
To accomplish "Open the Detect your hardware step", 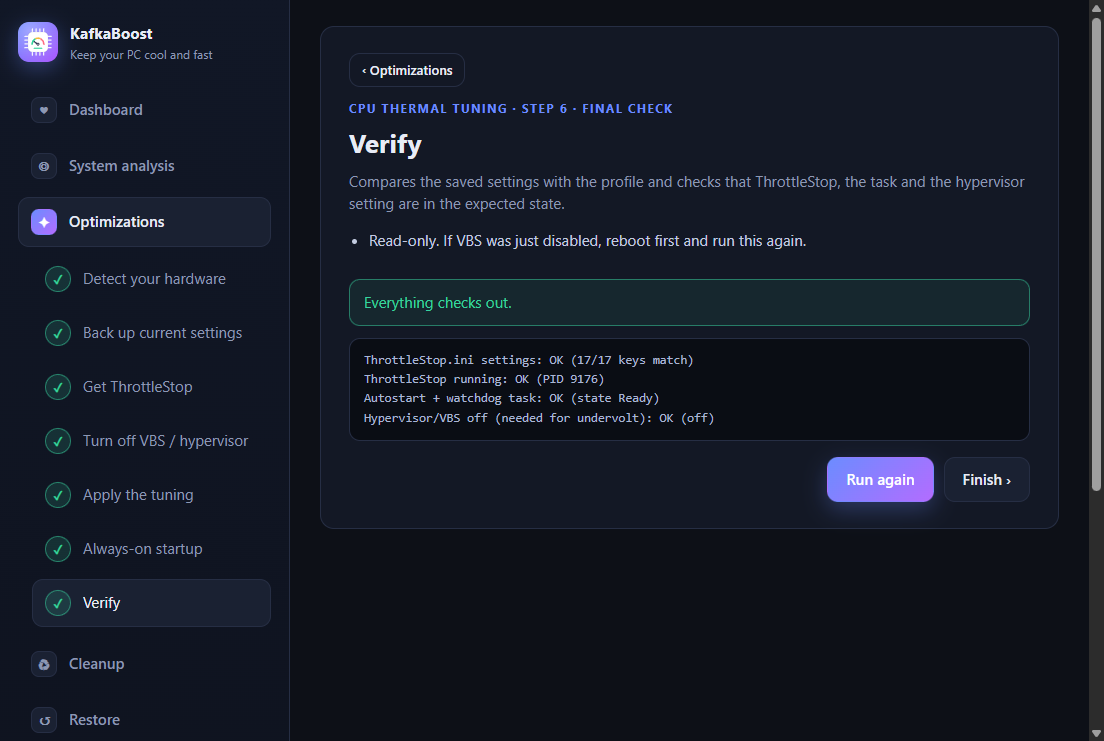I will (151, 279).
